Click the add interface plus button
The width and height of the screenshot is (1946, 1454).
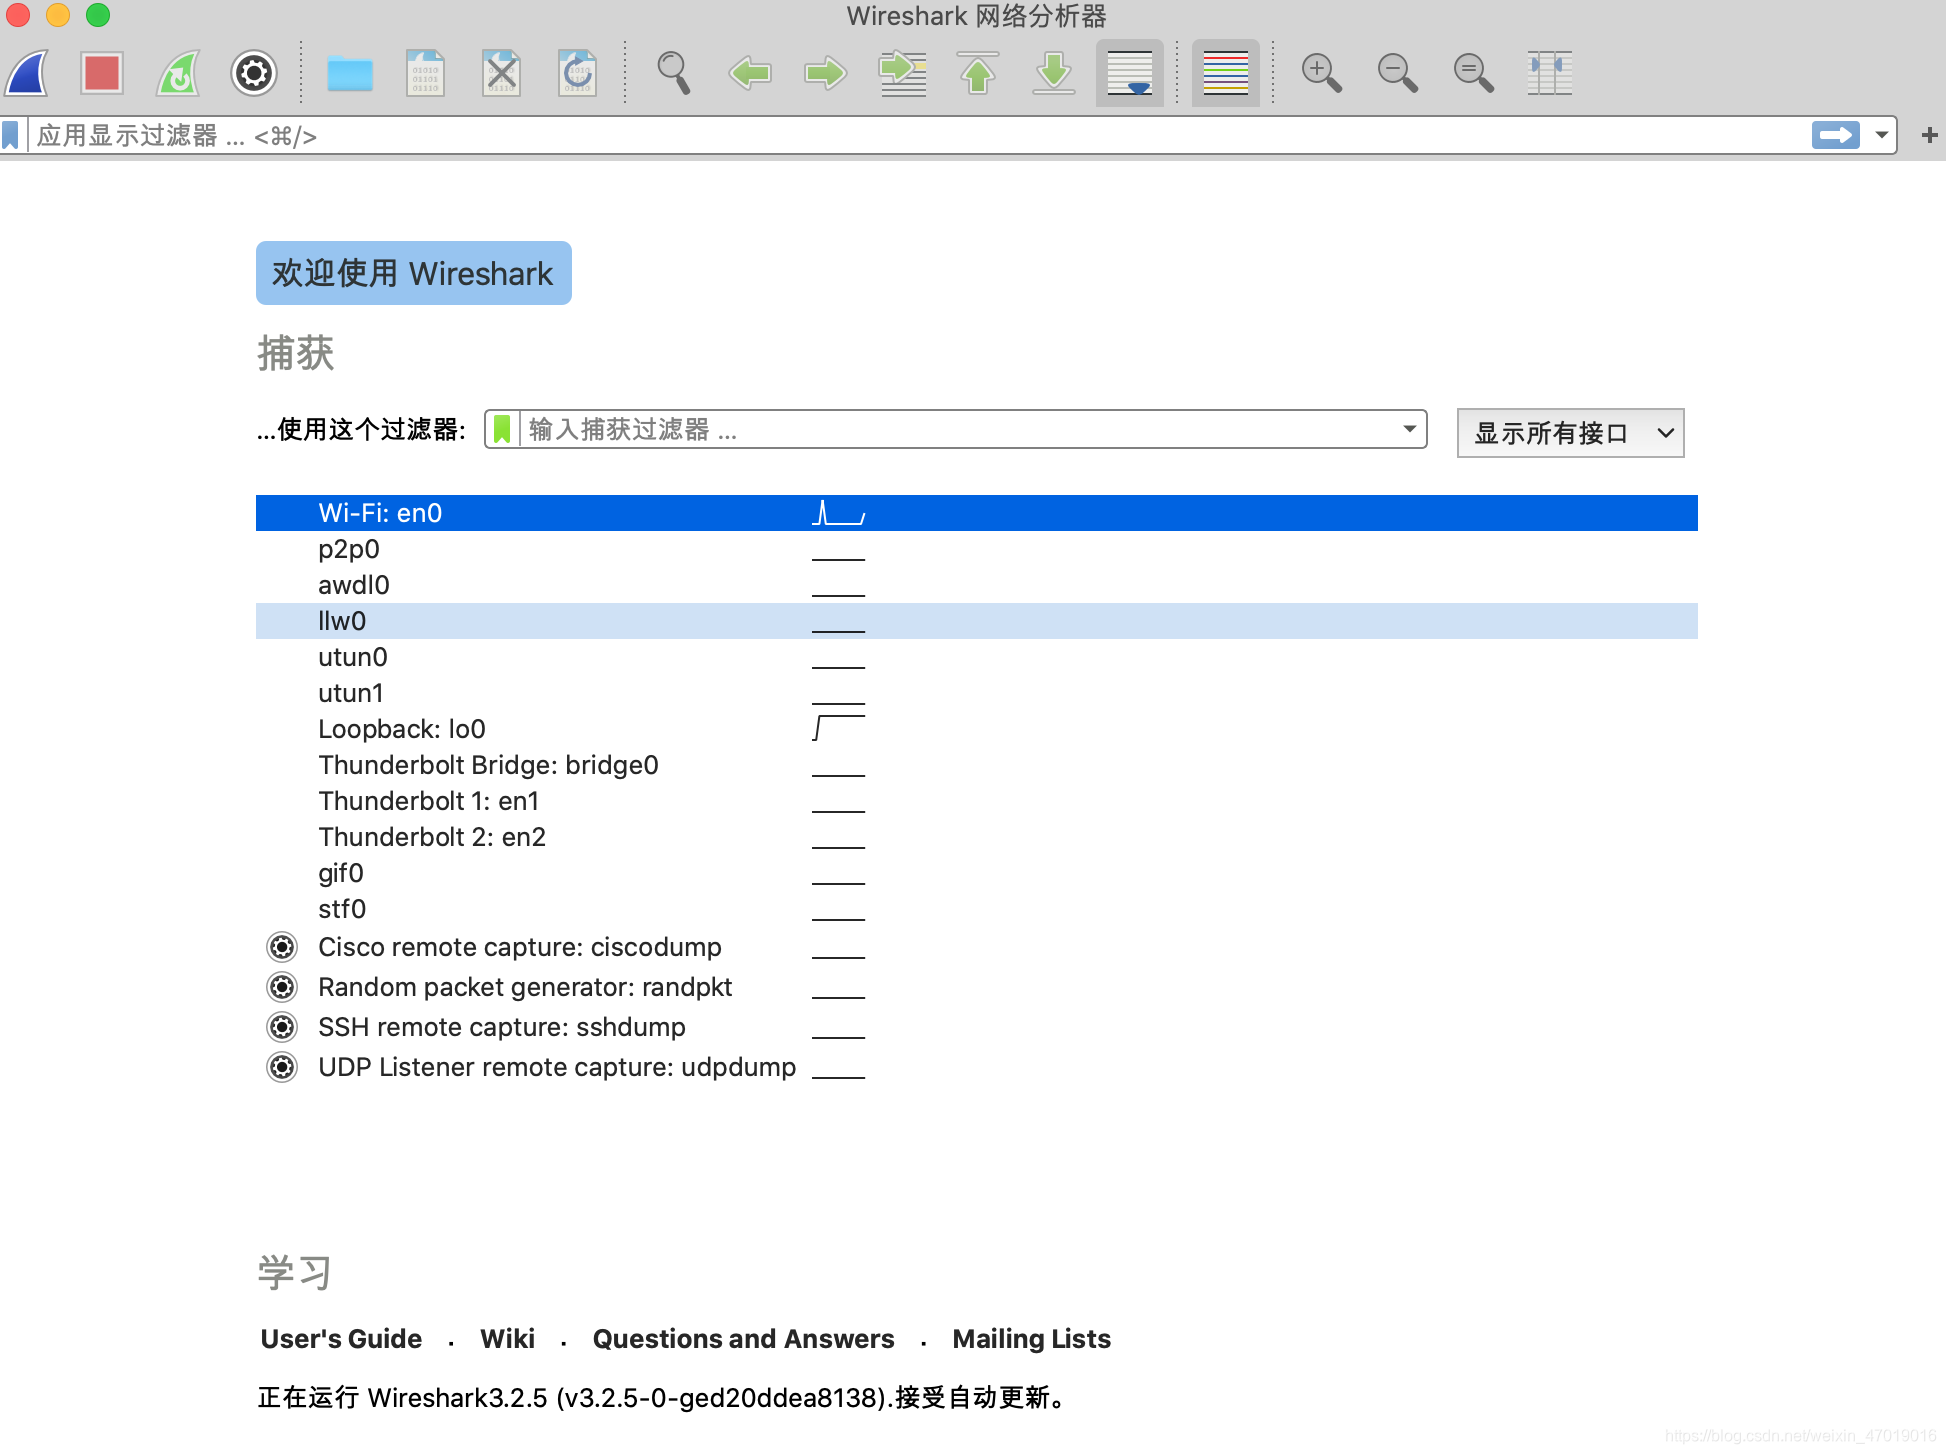tap(1929, 134)
